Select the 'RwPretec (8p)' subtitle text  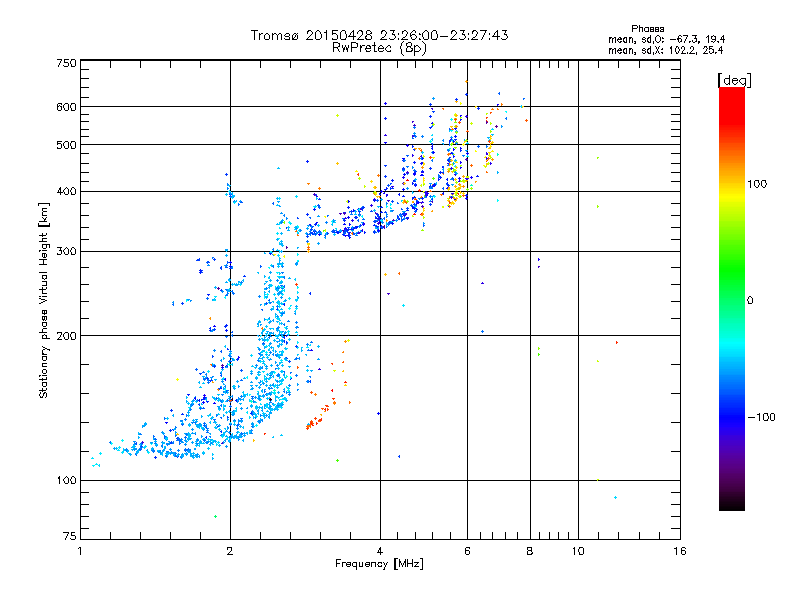pos(379,48)
